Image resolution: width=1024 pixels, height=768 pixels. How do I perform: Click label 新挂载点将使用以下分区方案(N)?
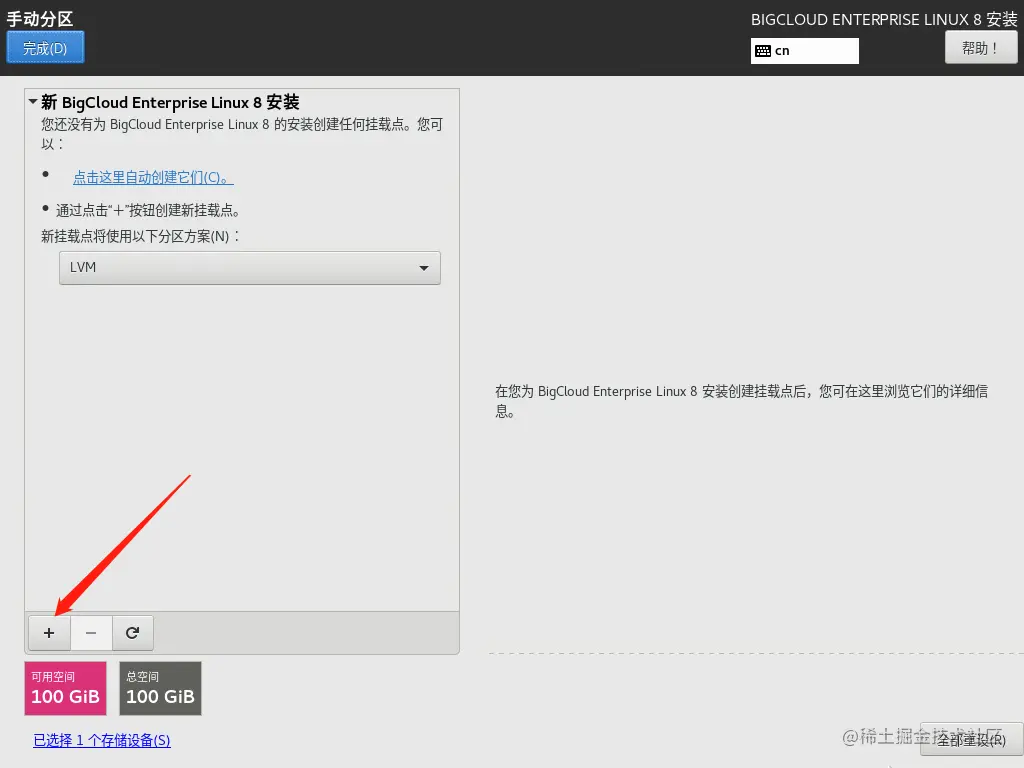point(140,236)
